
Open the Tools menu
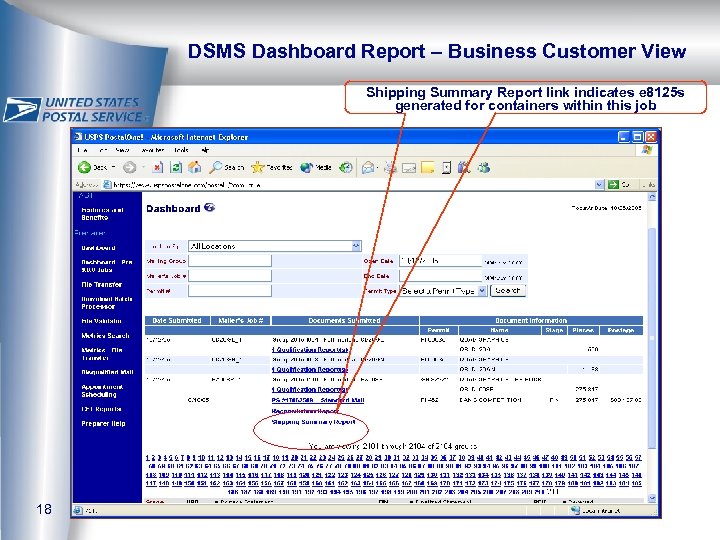[181, 151]
